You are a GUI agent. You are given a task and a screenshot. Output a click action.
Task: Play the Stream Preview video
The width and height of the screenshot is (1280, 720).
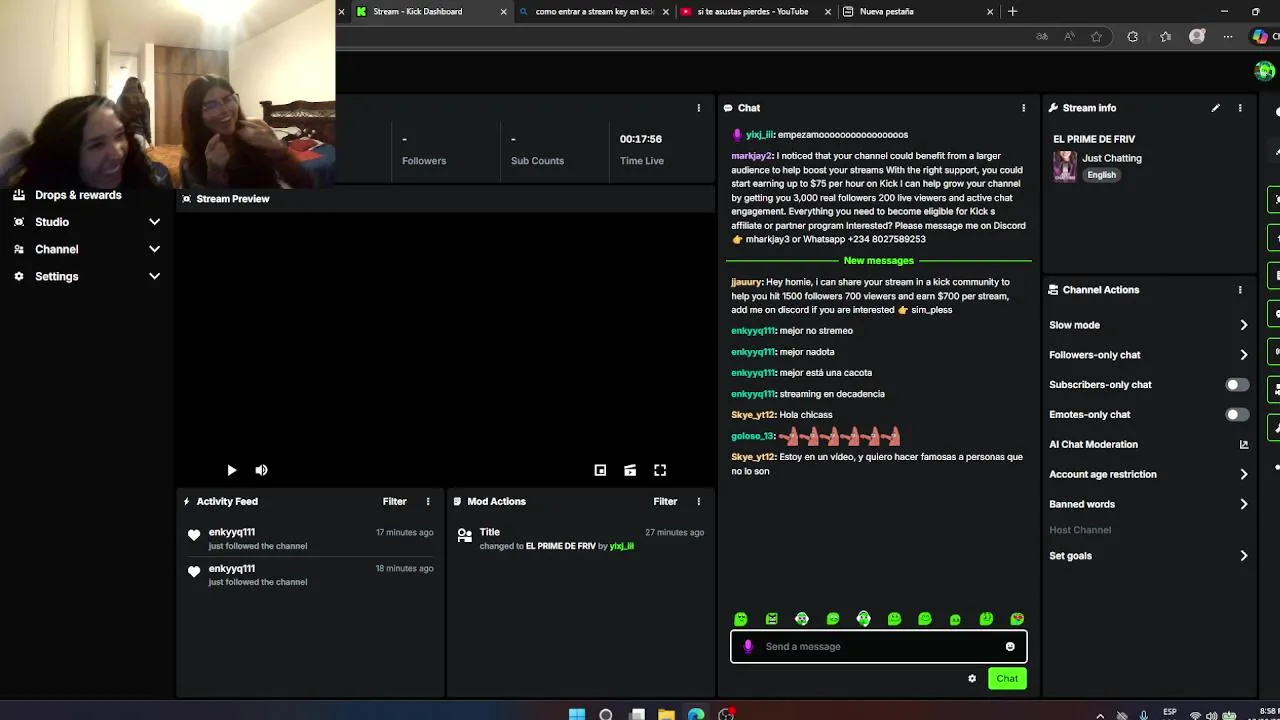[231, 470]
